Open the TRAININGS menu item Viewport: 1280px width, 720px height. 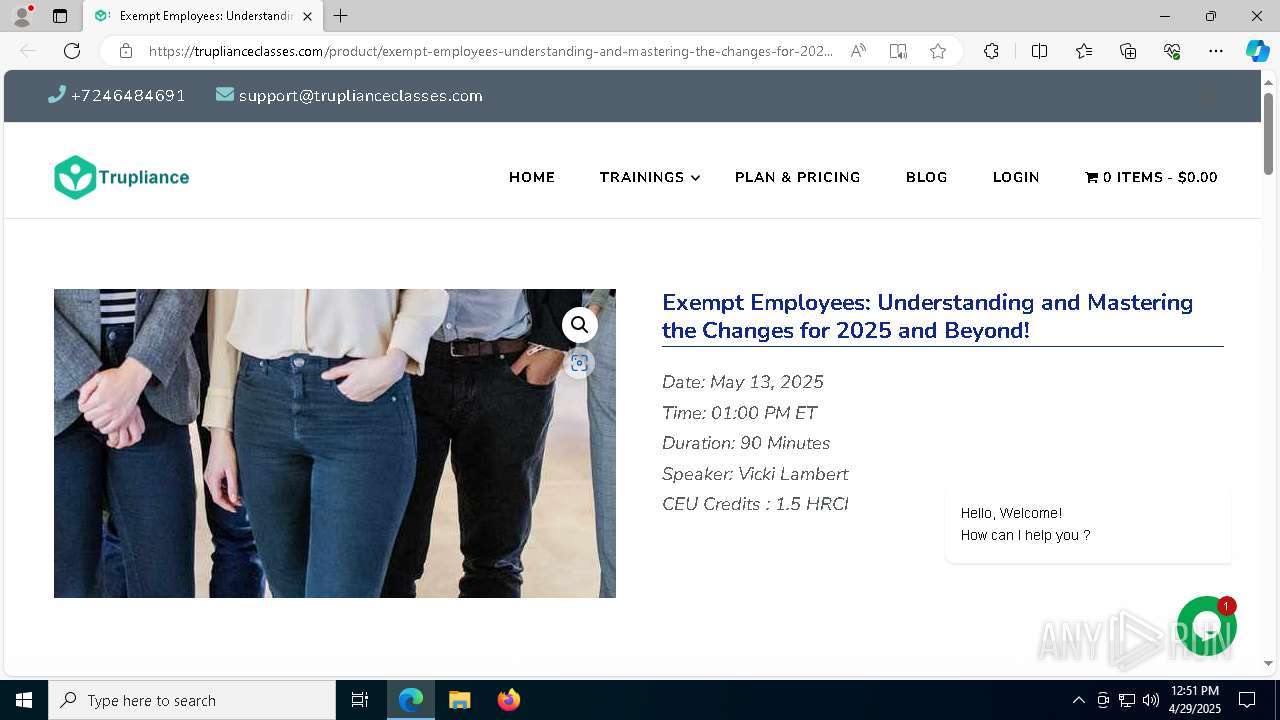click(x=642, y=177)
